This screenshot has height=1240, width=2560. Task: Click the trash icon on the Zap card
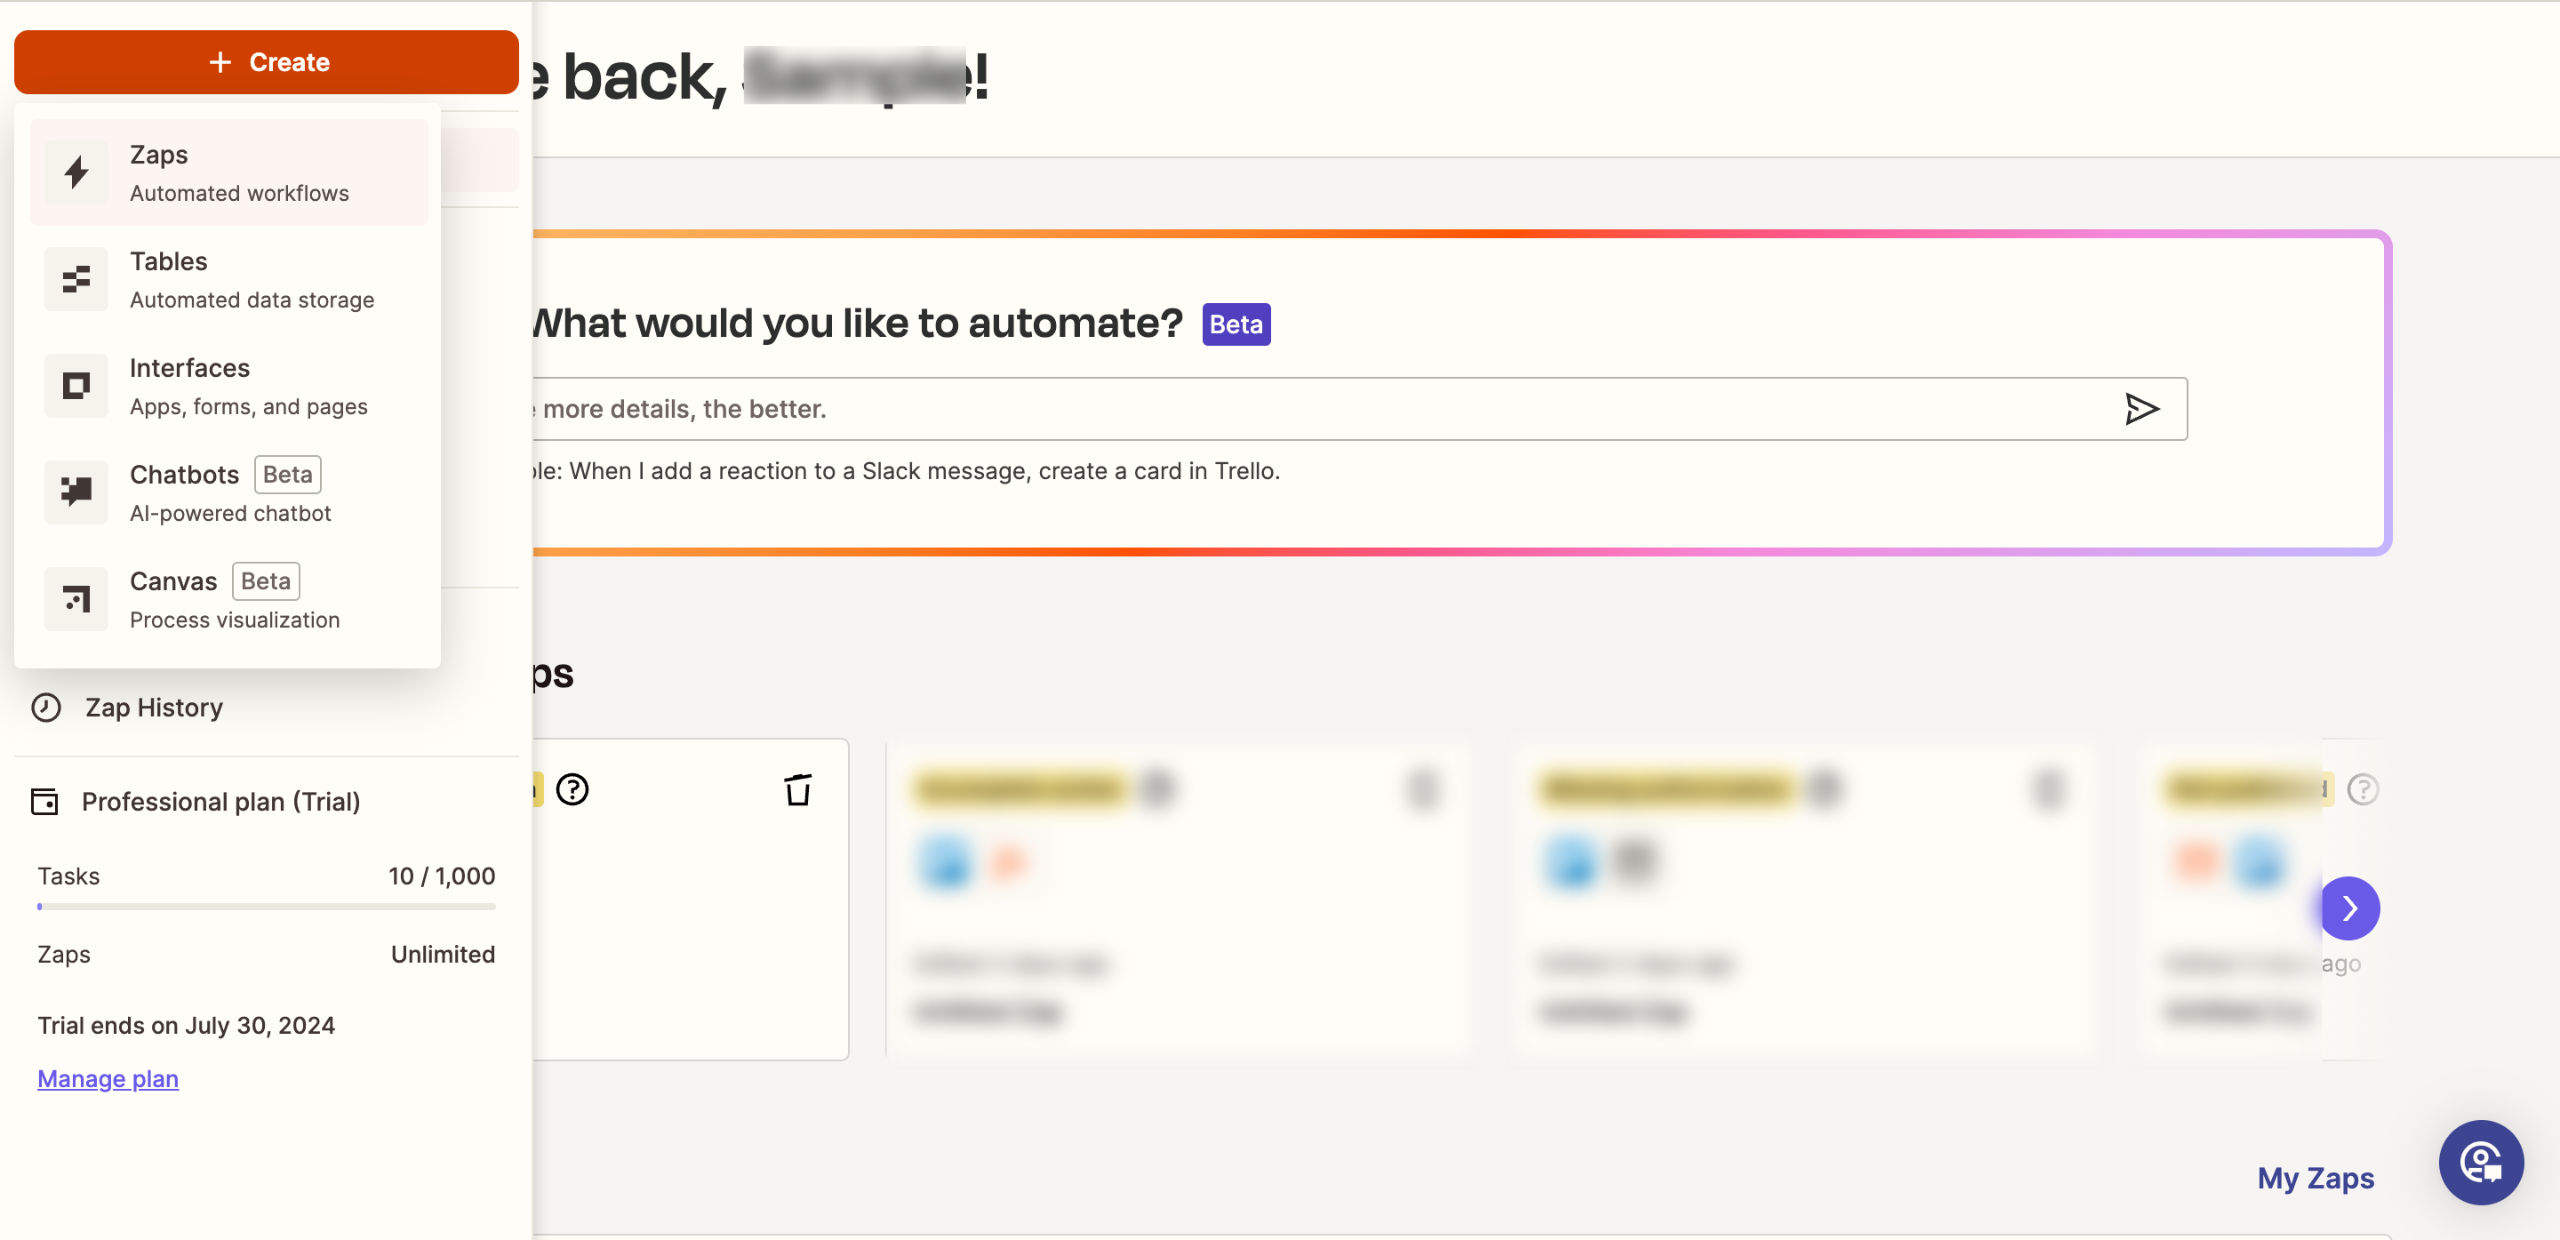point(798,790)
